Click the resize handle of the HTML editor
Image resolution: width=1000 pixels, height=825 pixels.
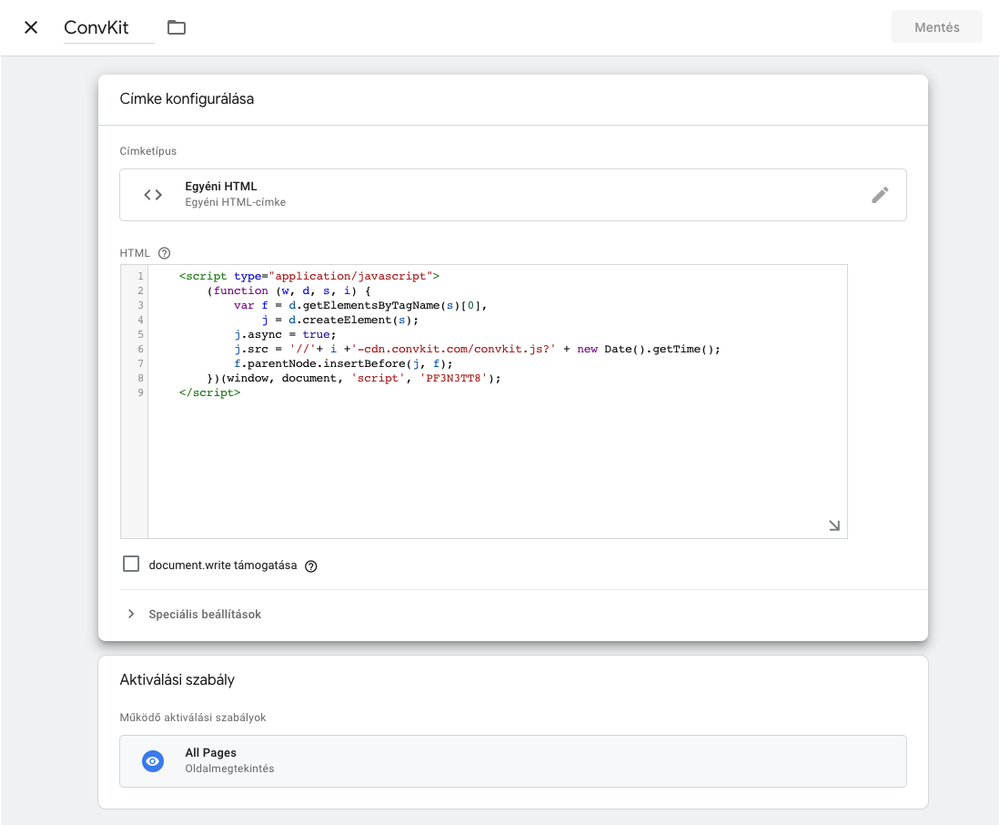pyautogui.click(x=834, y=525)
